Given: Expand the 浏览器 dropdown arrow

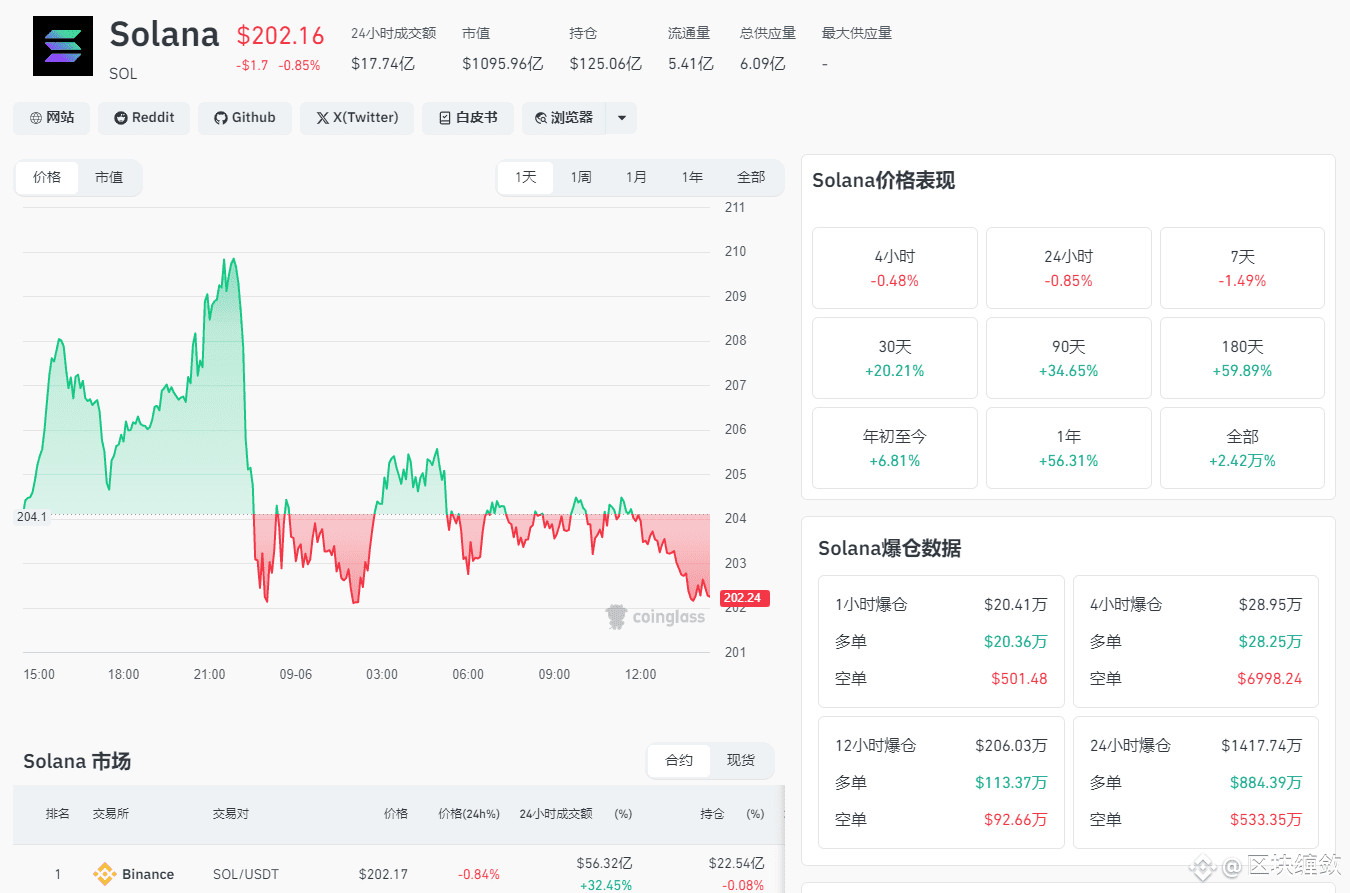Looking at the screenshot, I should tap(621, 118).
